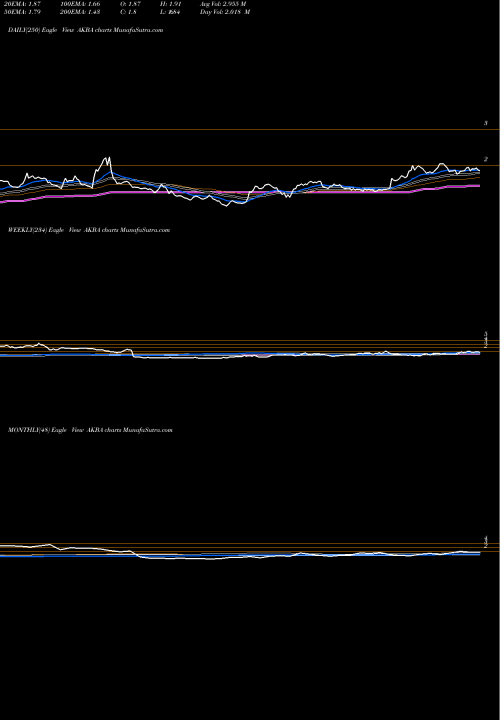Image resolution: width=500 pixels, height=720 pixels.
Task: Click the Day Vol reading
Action: point(225,12)
